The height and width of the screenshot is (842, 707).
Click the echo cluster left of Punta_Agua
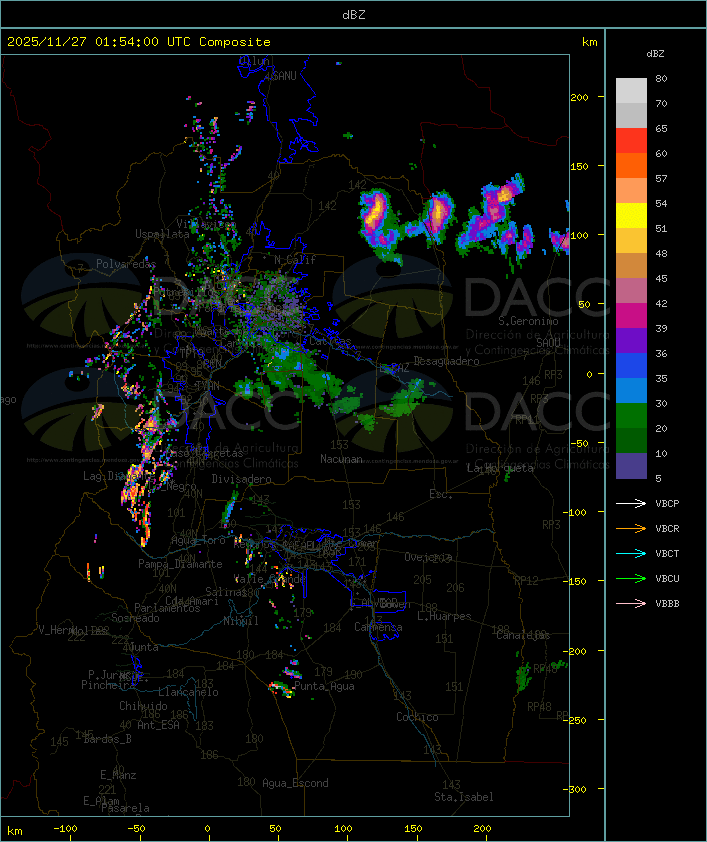281,689
